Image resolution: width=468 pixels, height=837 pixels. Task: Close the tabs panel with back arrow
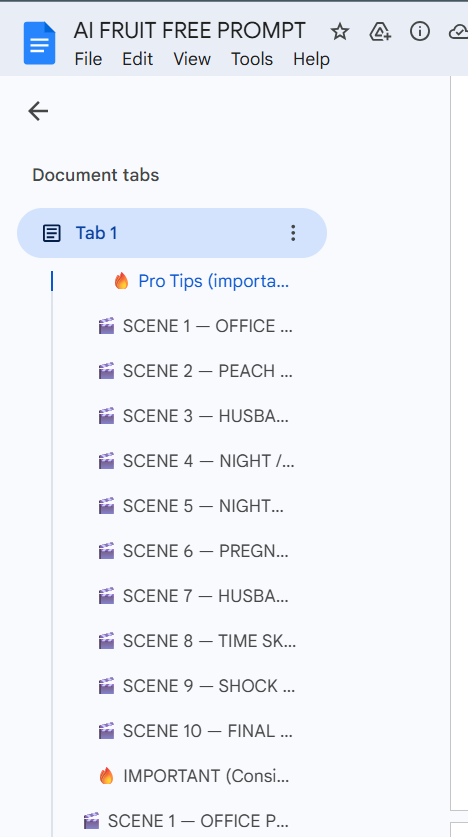pos(38,111)
